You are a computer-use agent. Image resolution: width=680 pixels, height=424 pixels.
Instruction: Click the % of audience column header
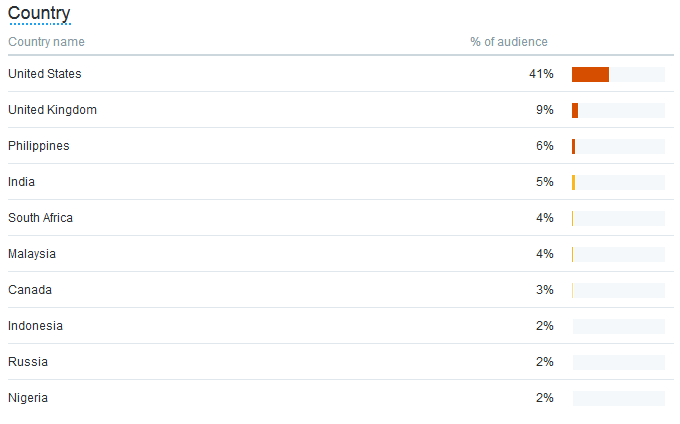click(x=509, y=42)
